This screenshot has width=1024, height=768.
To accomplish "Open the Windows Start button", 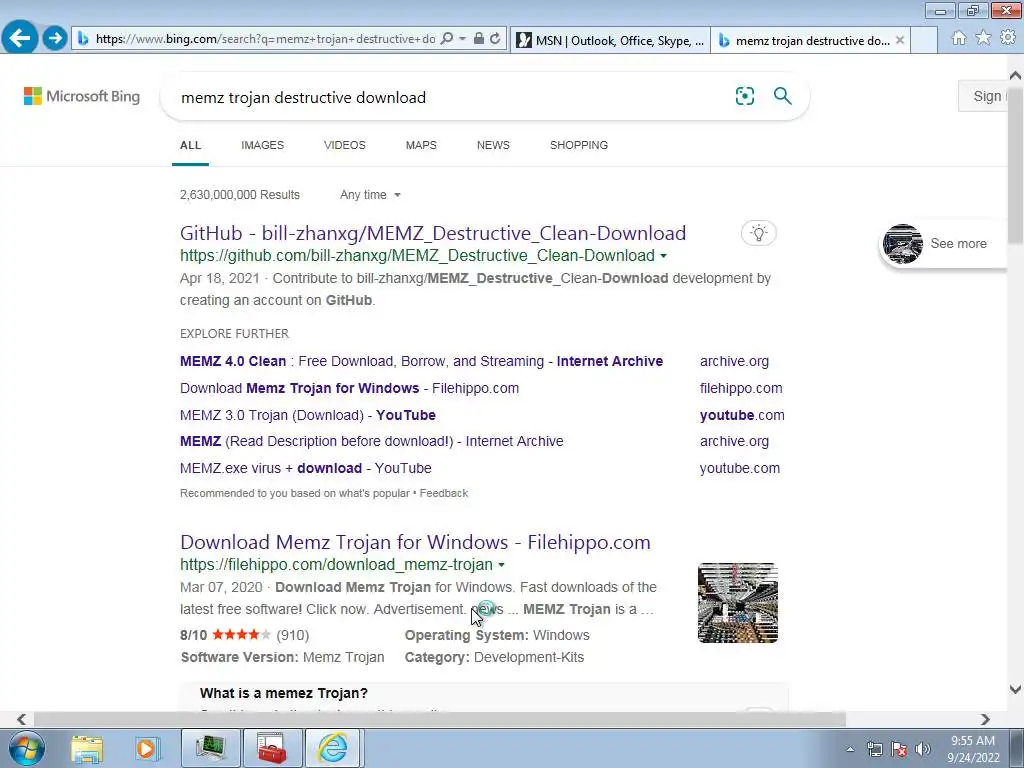I will (x=27, y=748).
